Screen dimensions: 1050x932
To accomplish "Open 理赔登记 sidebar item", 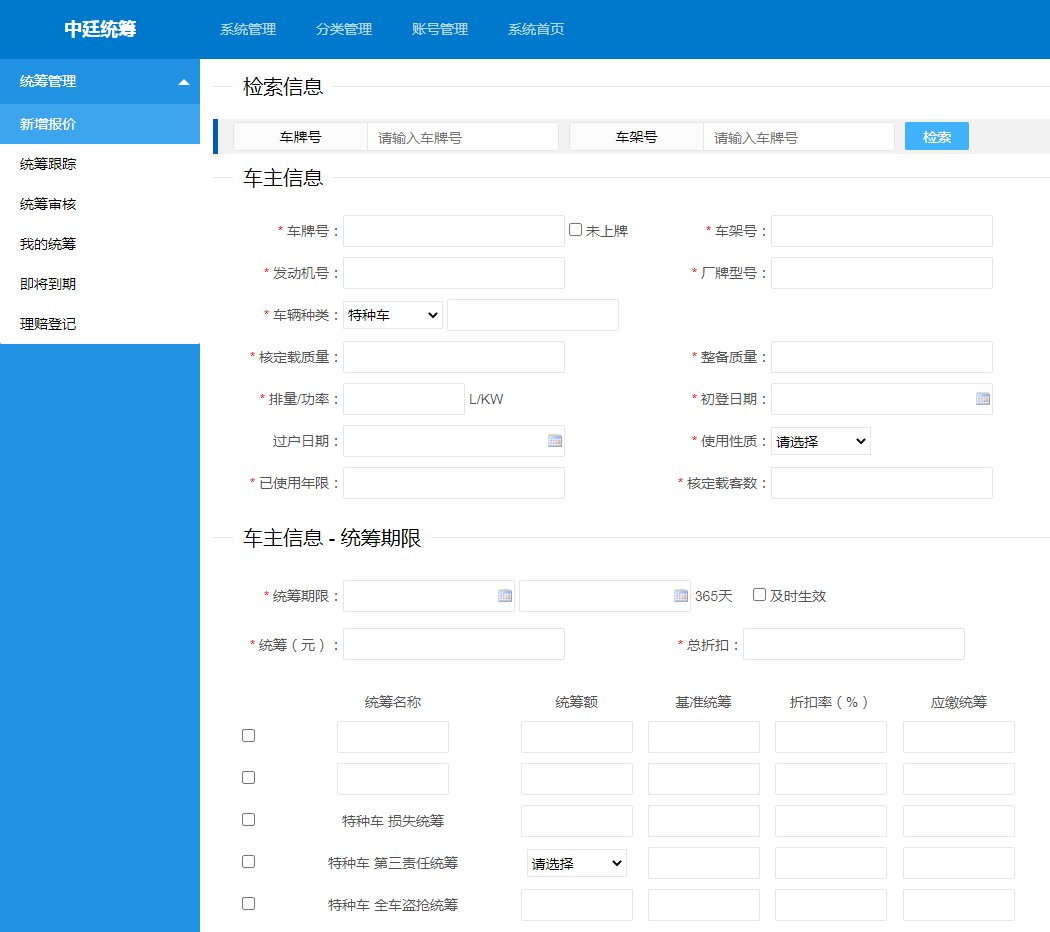I will (x=48, y=324).
